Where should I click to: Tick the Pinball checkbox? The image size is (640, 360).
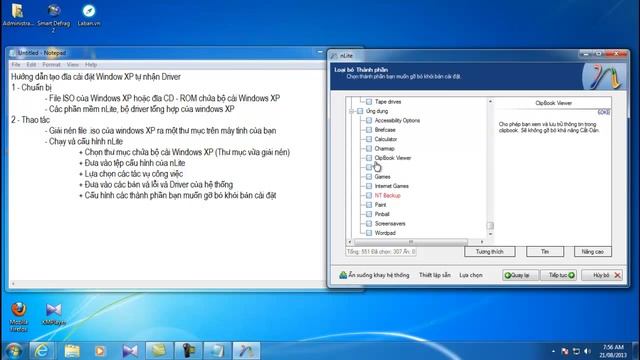click(x=369, y=214)
